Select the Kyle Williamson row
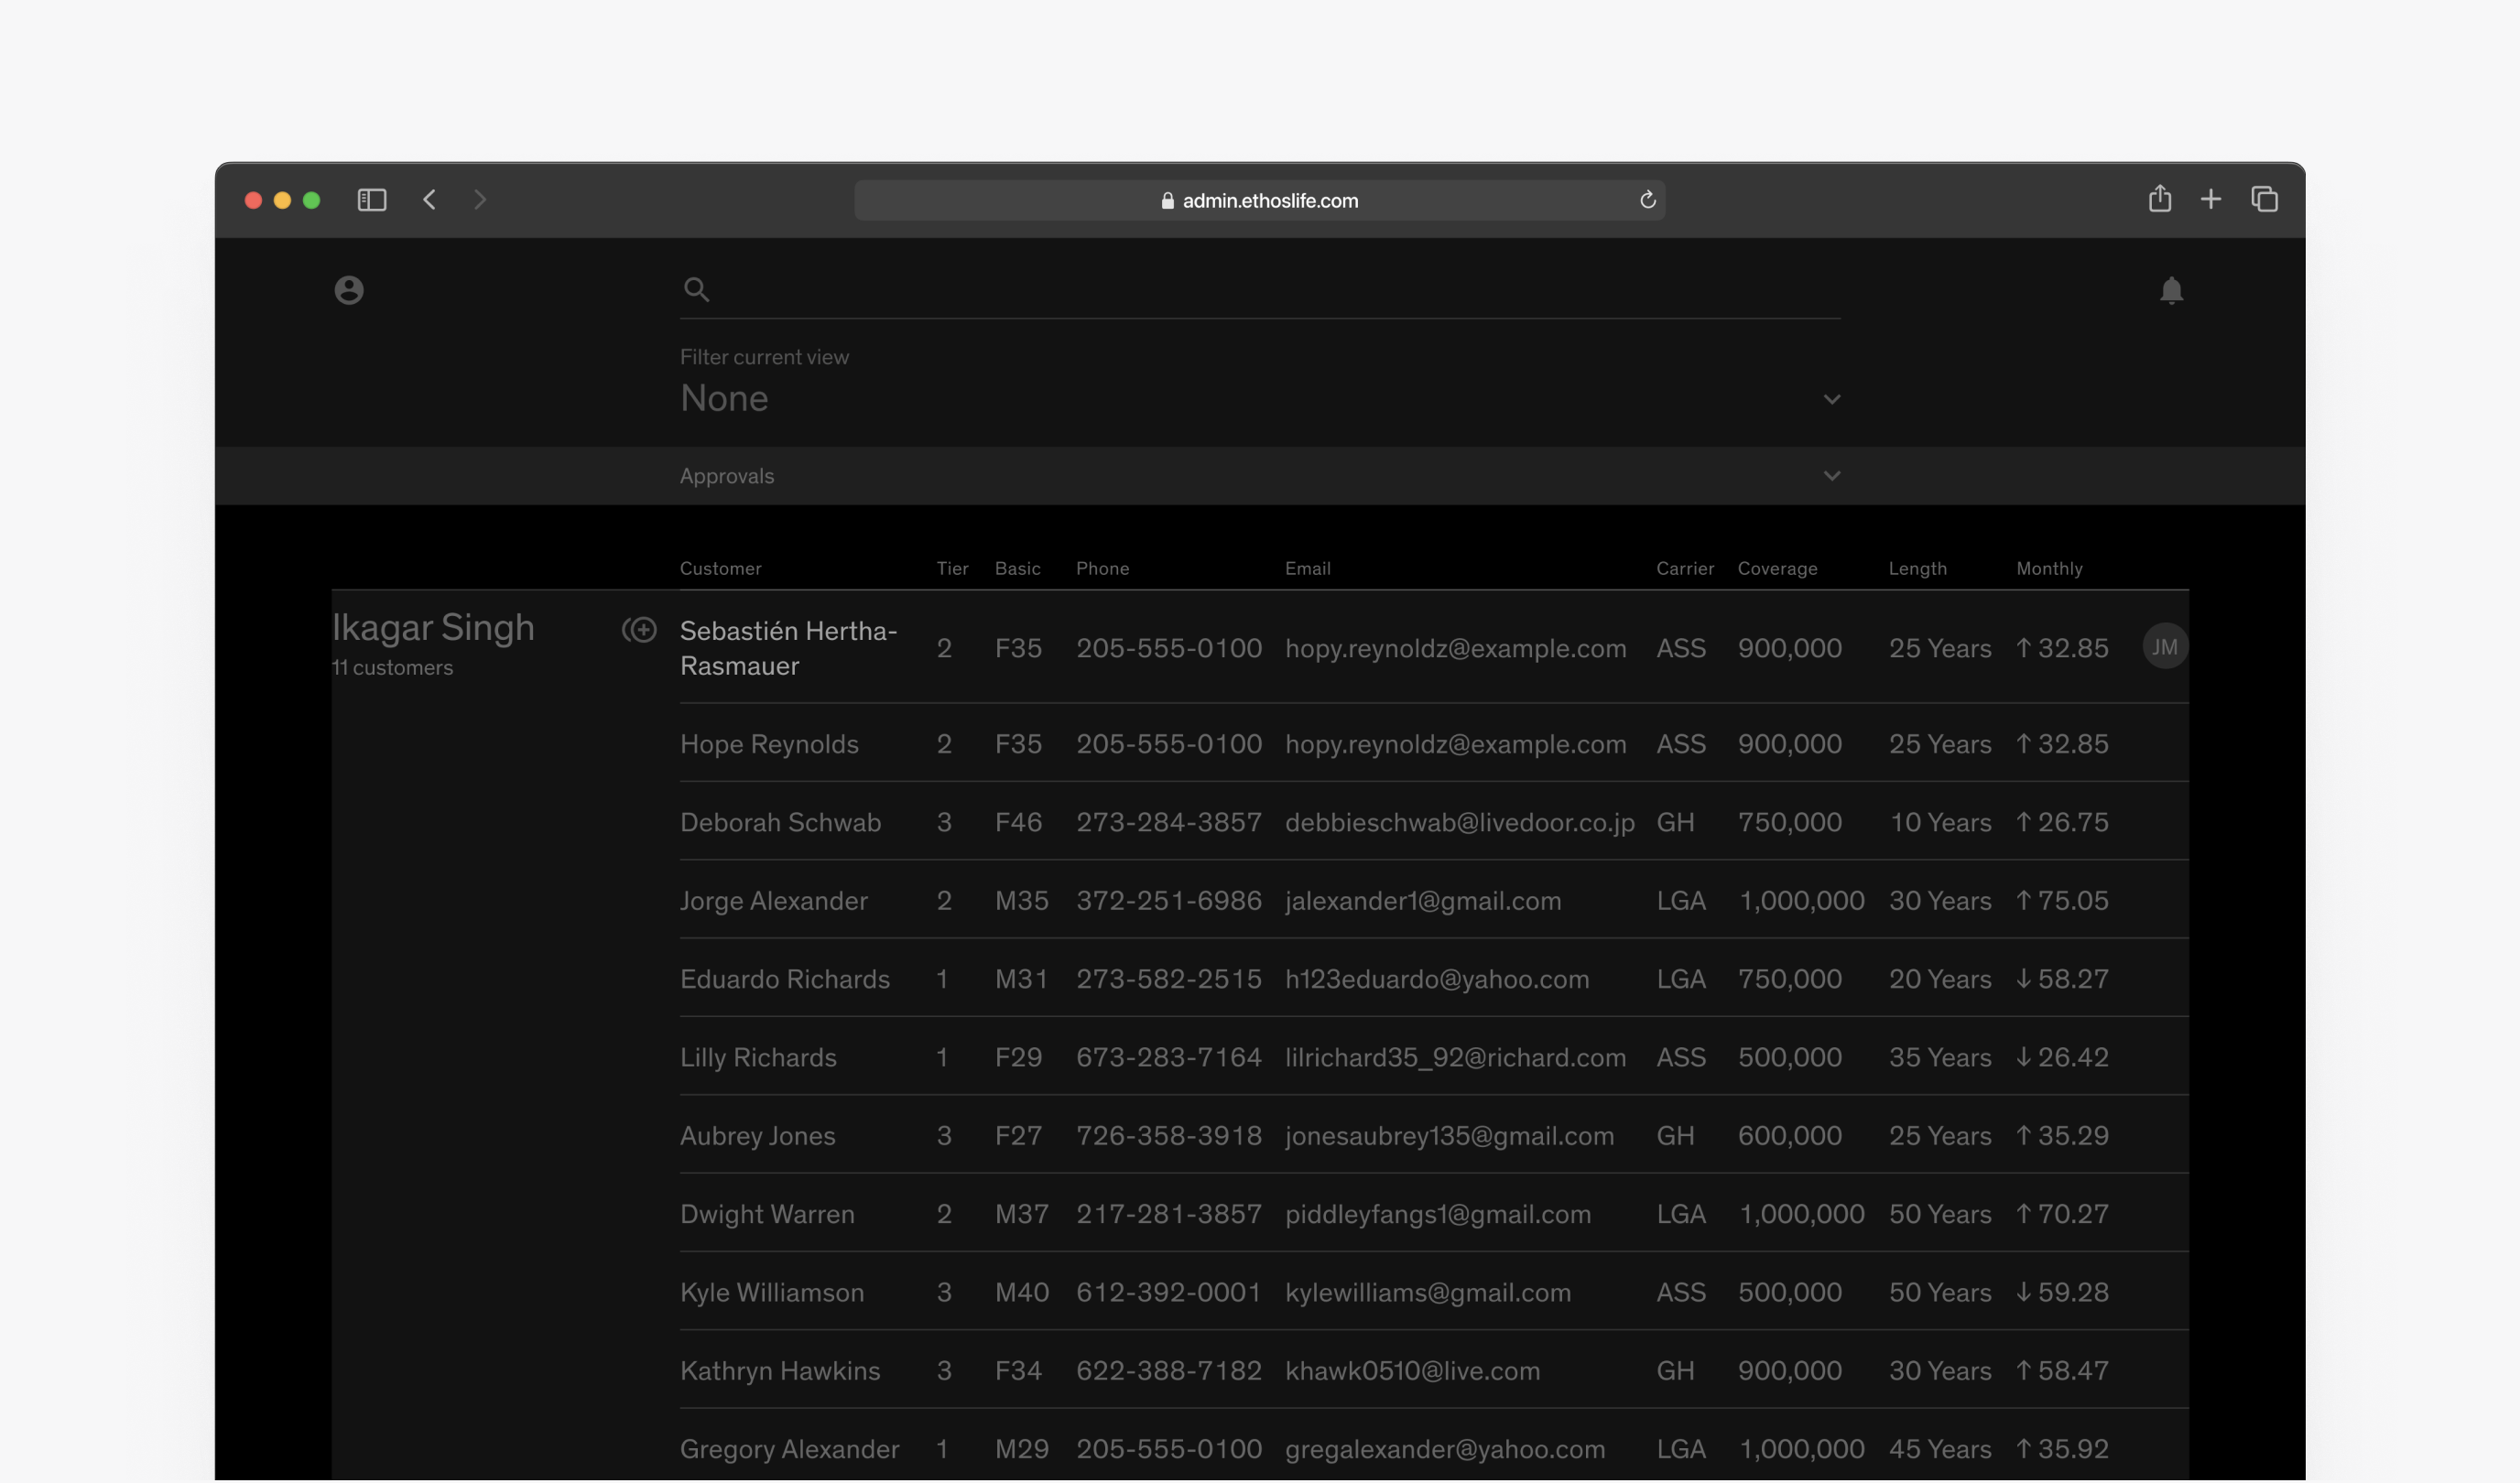 (771, 1292)
